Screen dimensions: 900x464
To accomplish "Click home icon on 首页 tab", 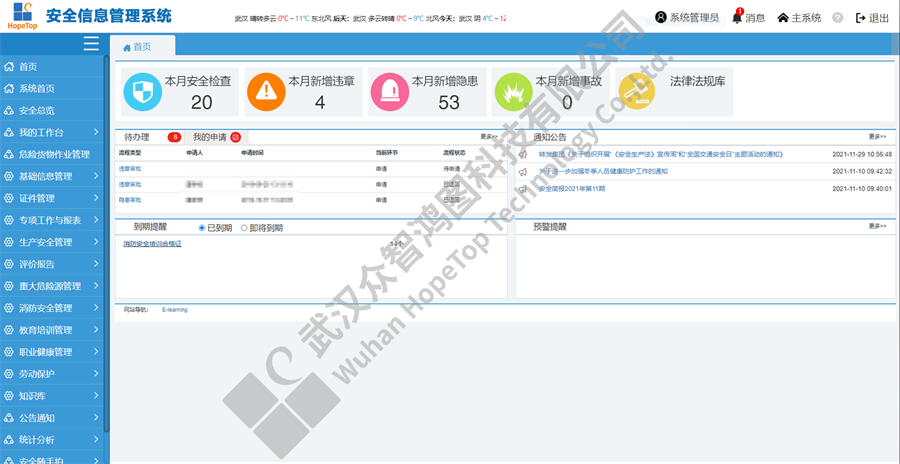I will (x=127, y=48).
